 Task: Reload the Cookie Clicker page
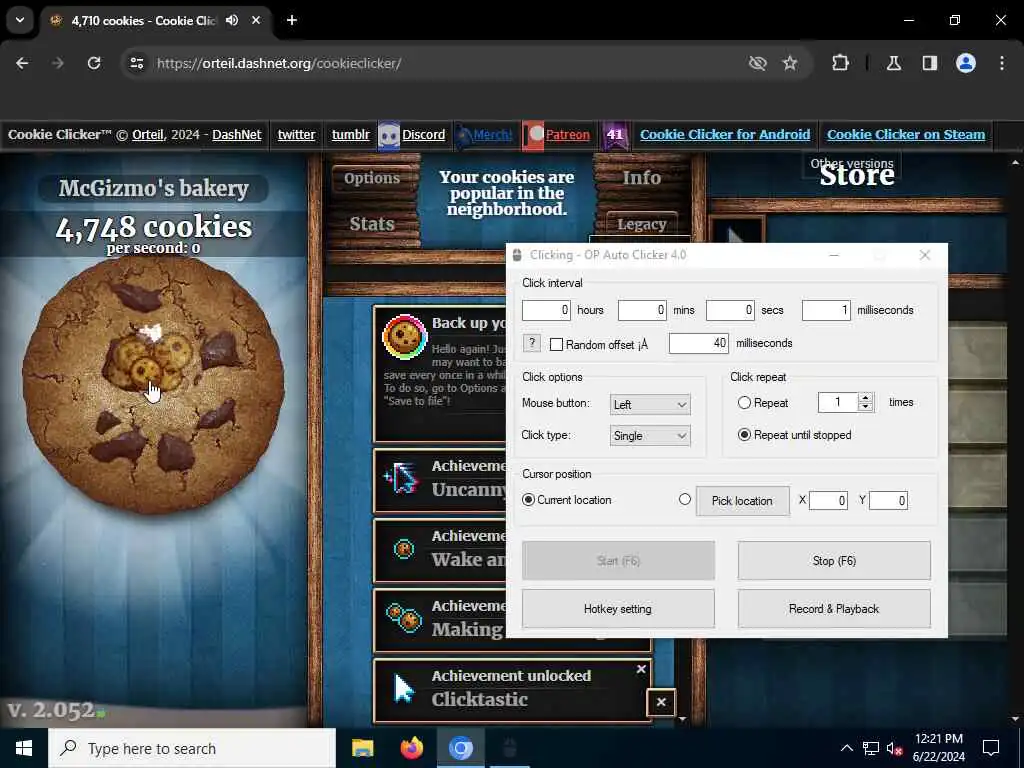[x=94, y=63]
